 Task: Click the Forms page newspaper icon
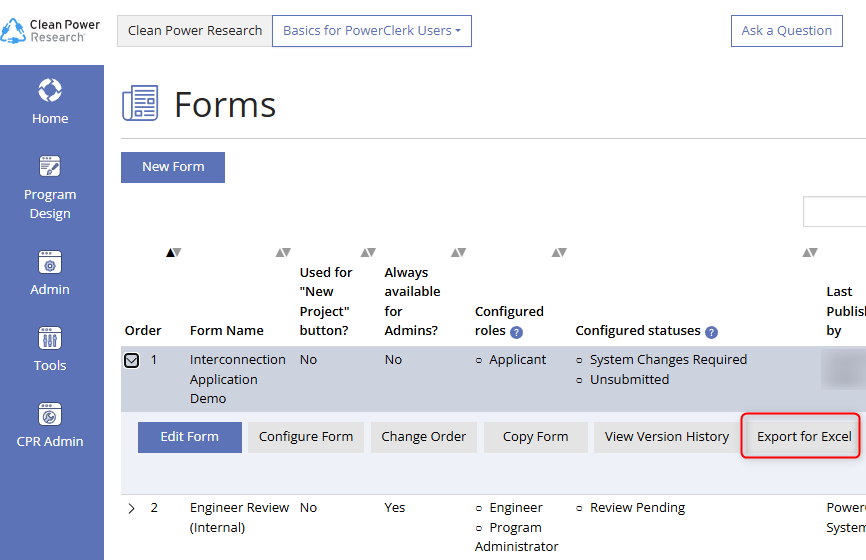pos(140,103)
